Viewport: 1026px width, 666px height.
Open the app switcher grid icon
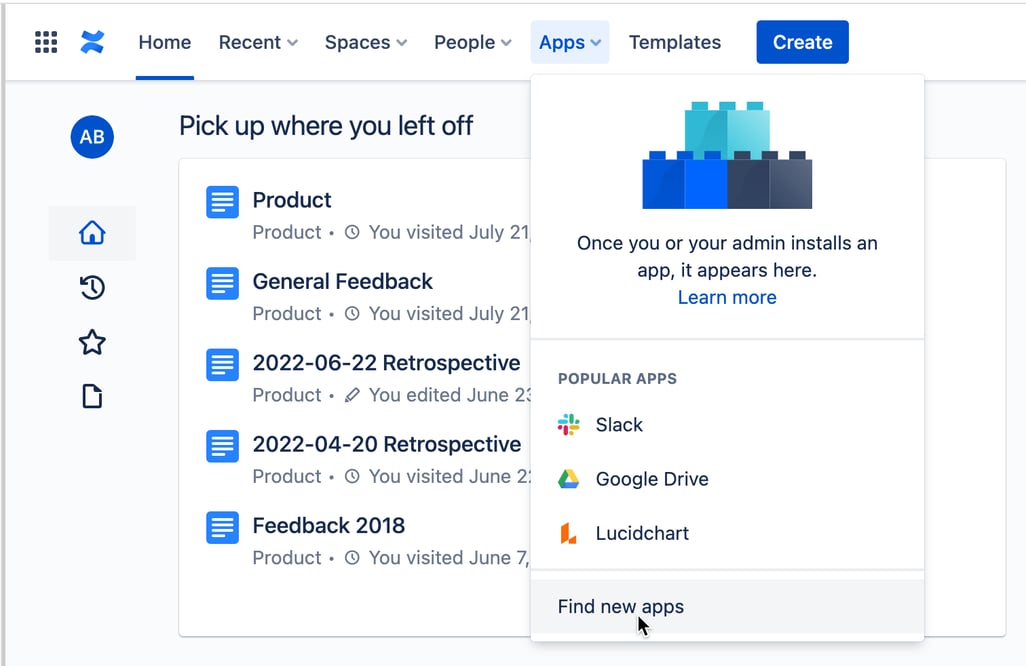coord(46,42)
